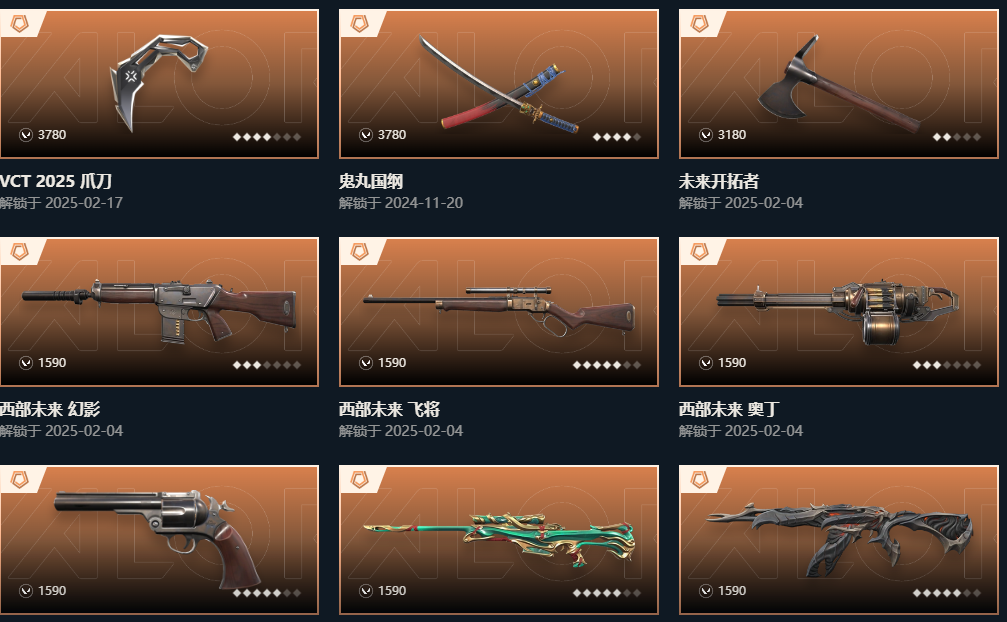Click the level diamonds on Marshal rifle card

tap(607, 365)
